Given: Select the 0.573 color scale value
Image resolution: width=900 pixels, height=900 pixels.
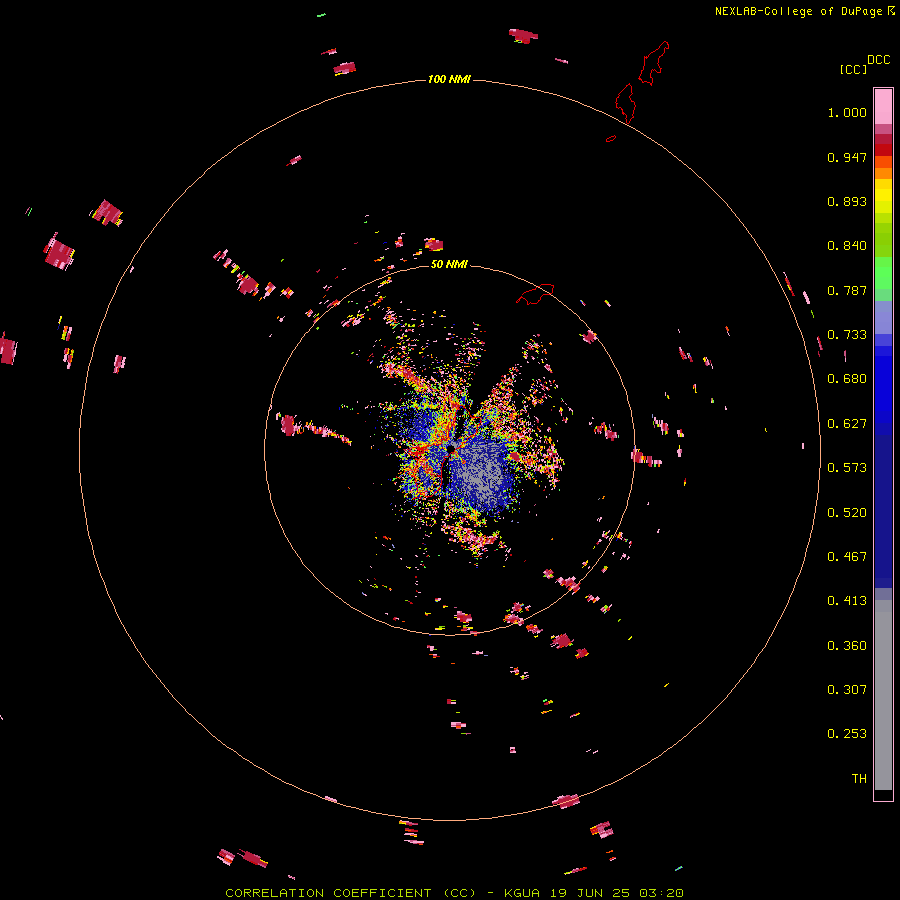Looking at the screenshot, I should (847, 468).
